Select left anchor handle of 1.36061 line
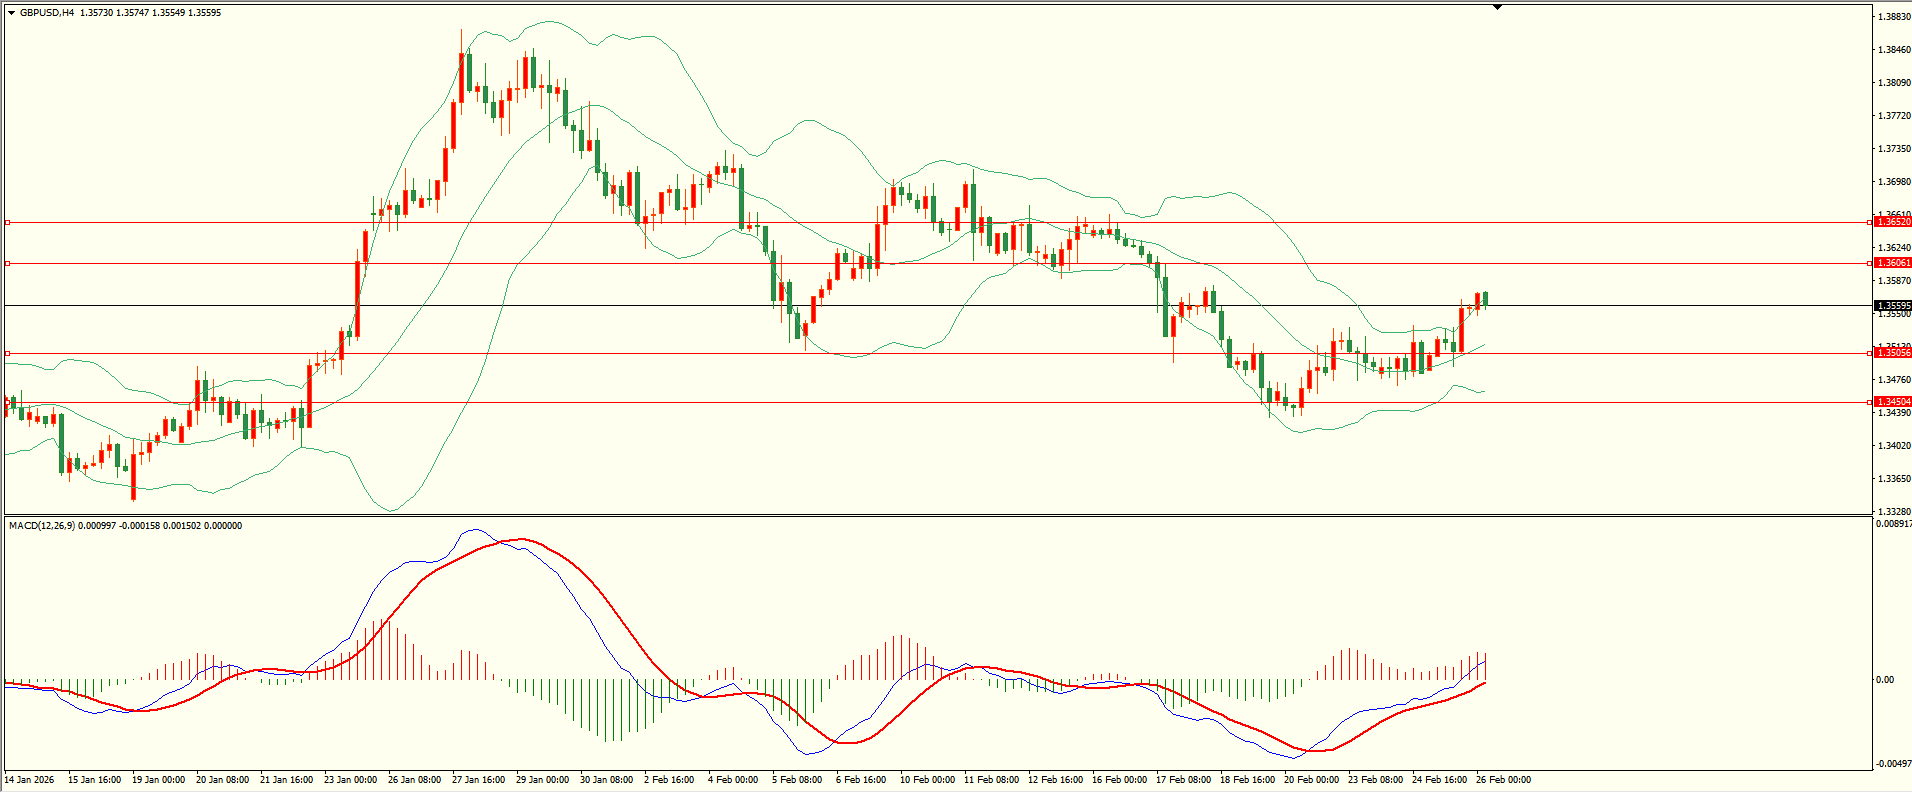Viewport: 1912px width, 793px height. coord(8,263)
